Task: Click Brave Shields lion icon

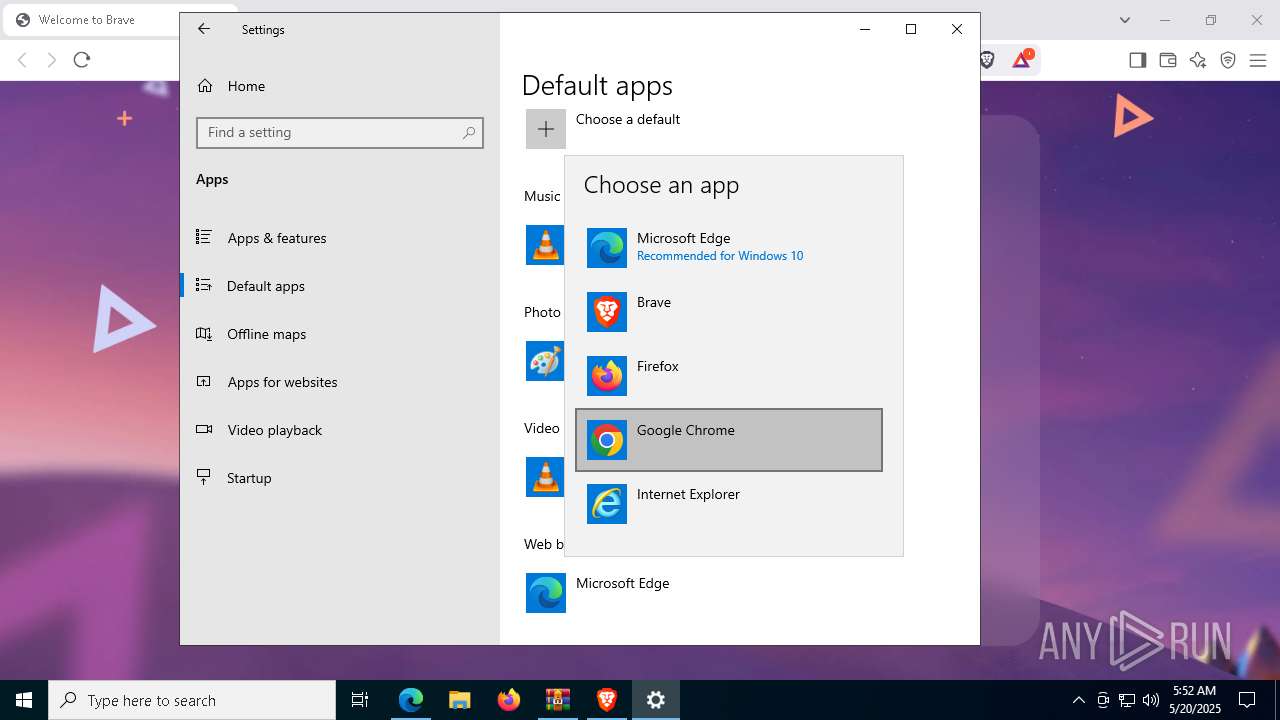Action: pyautogui.click(x=987, y=60)
